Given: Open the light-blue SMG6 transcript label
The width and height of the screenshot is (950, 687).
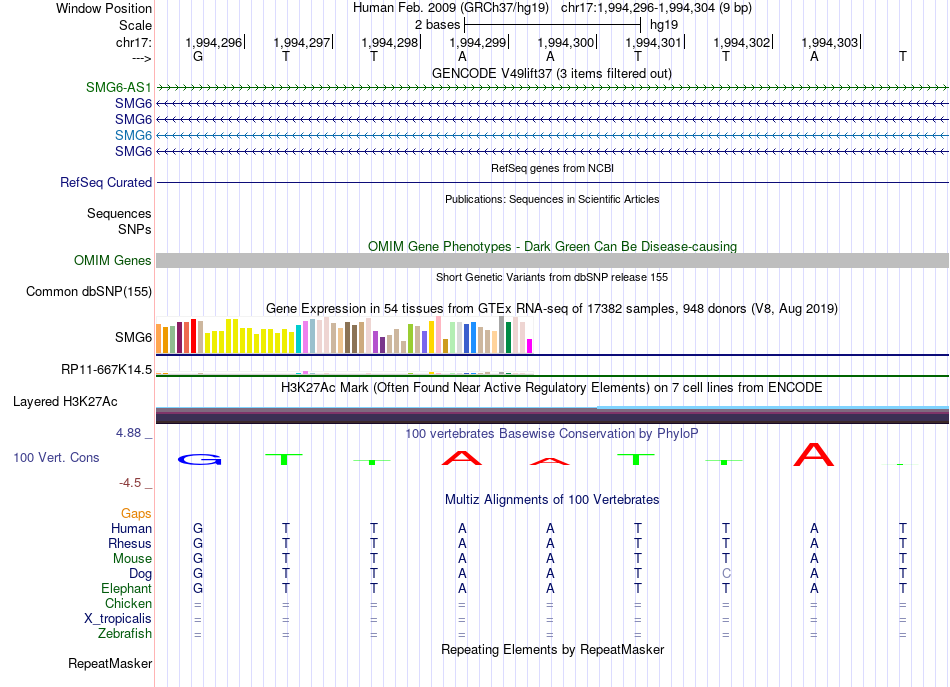Looking at the screenshot, I should [133, 135].
